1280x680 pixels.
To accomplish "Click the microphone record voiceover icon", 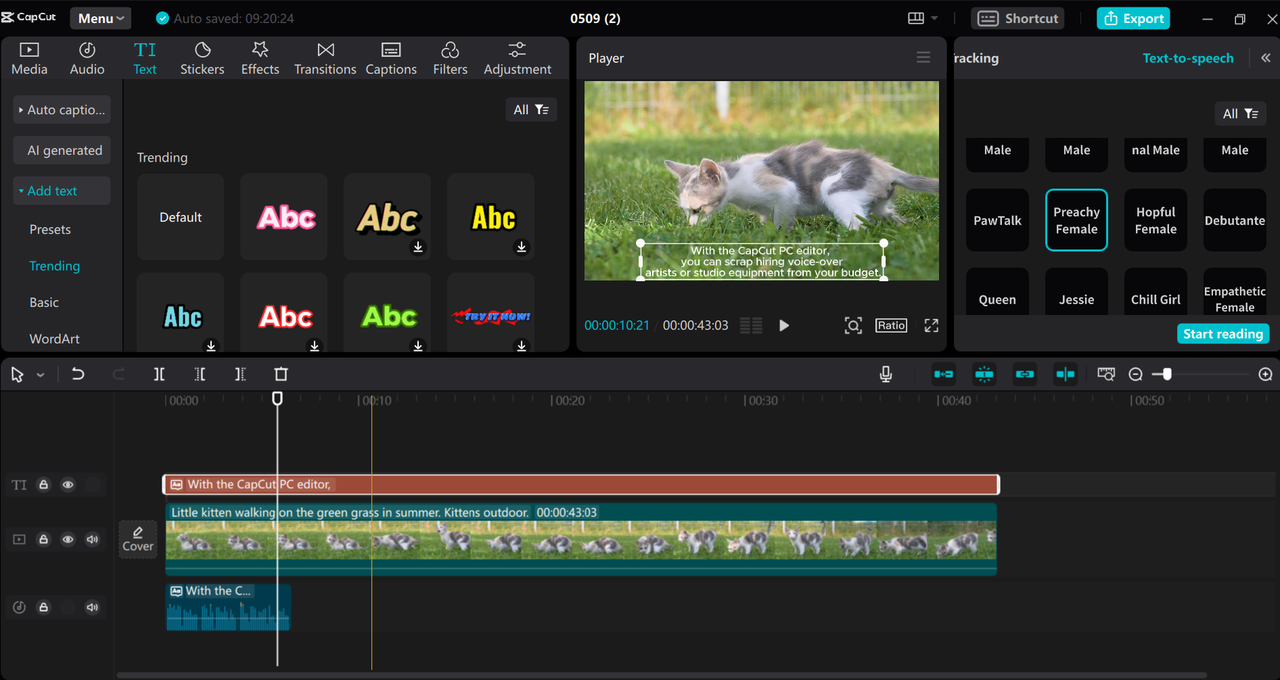I will [x=885, y=374].
